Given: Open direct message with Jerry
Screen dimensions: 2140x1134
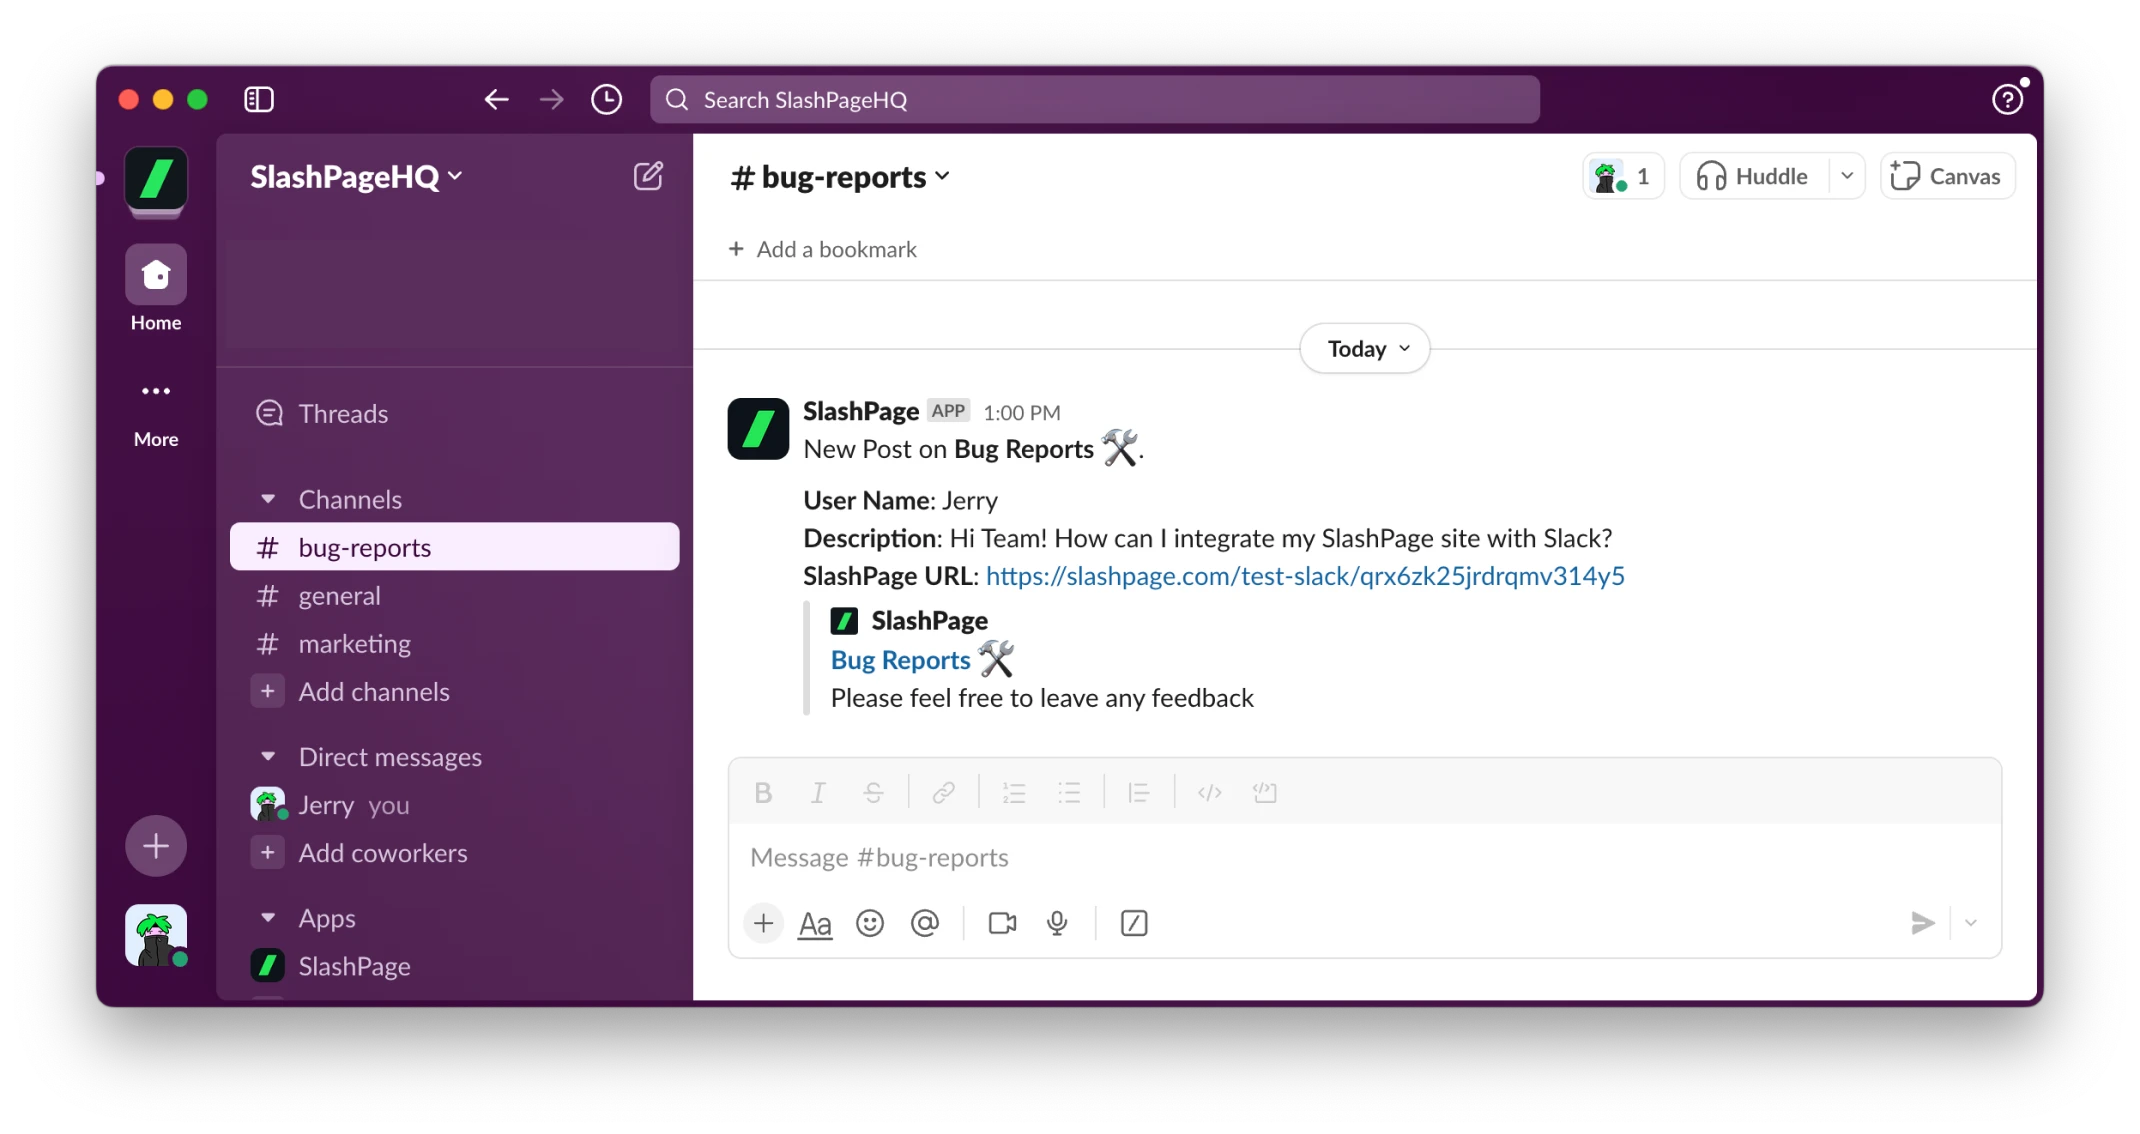Looking at the screenshot, I should [455, 805].
